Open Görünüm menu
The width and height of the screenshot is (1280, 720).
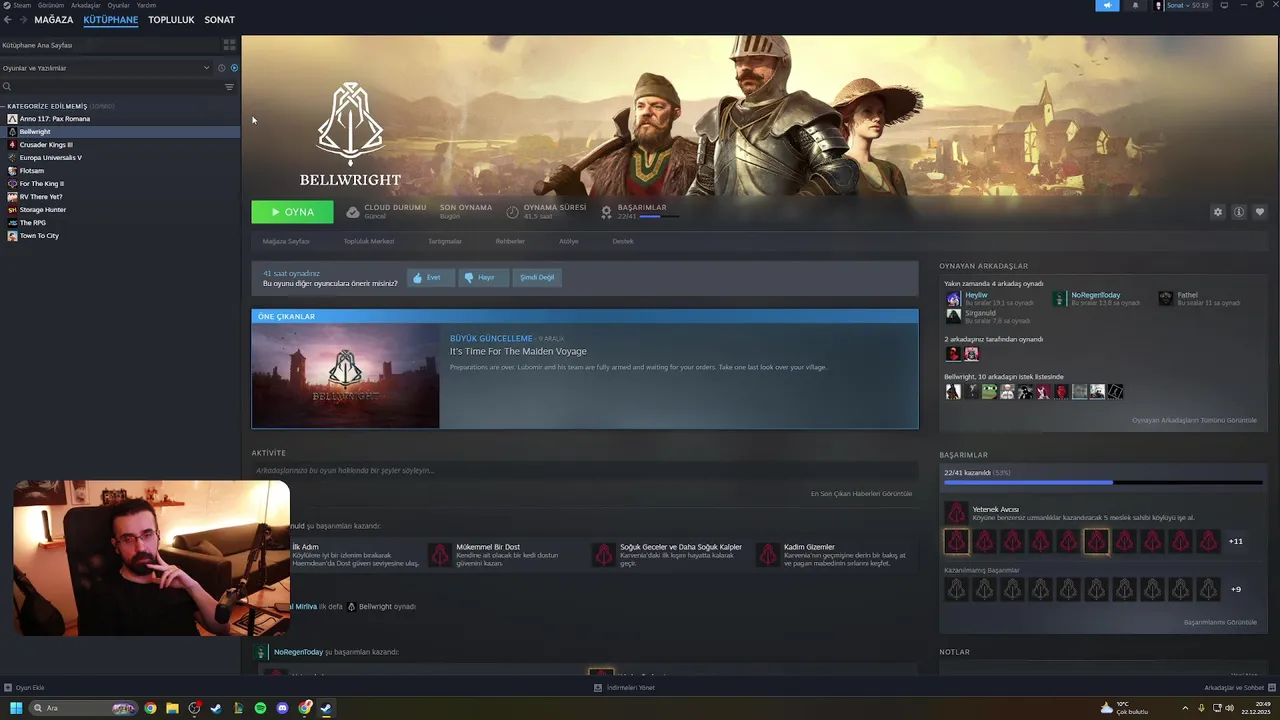[51, 5]
